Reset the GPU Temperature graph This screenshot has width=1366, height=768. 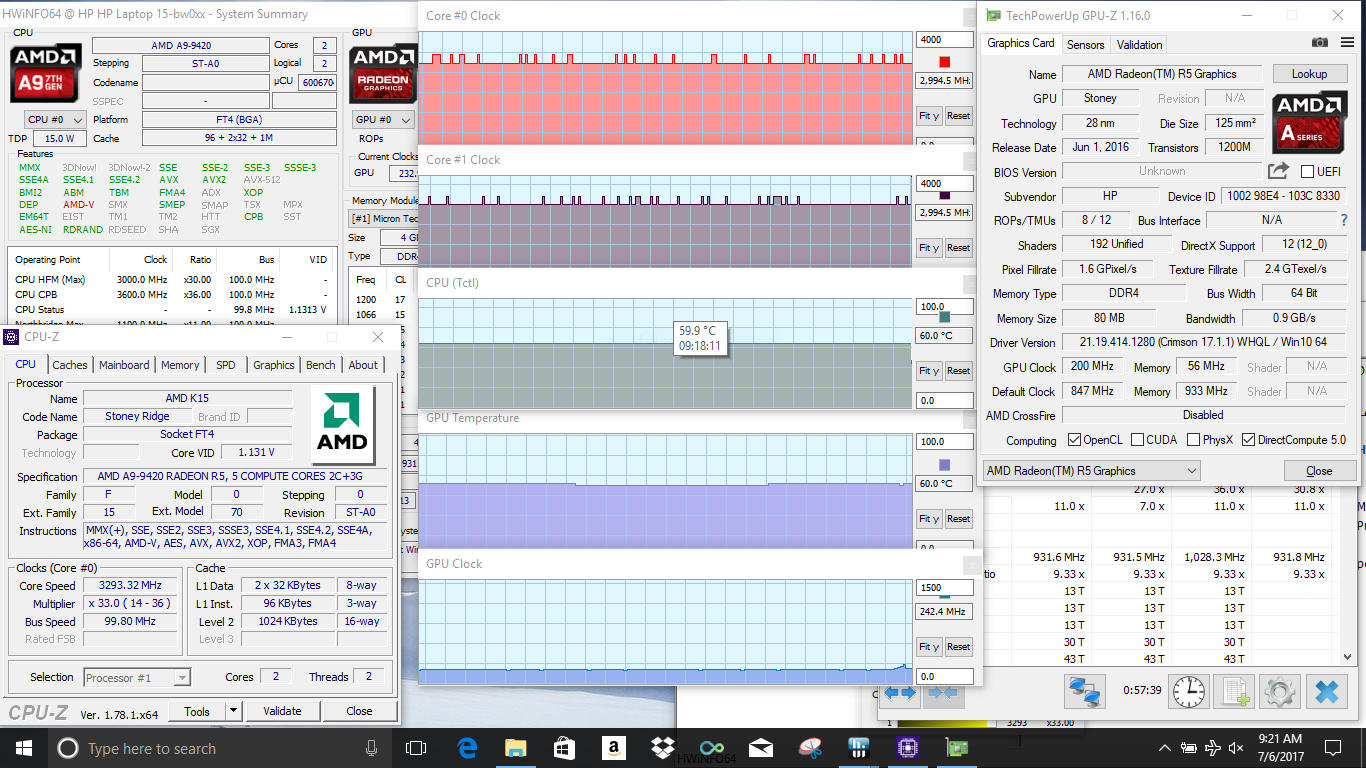pos(958,519)
